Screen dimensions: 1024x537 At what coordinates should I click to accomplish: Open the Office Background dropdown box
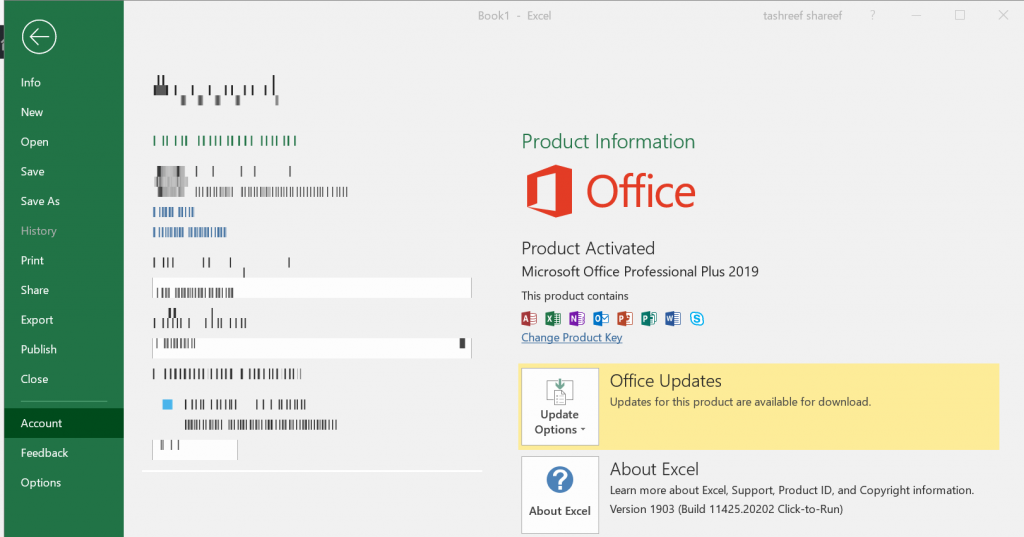(x=311, y=288)
